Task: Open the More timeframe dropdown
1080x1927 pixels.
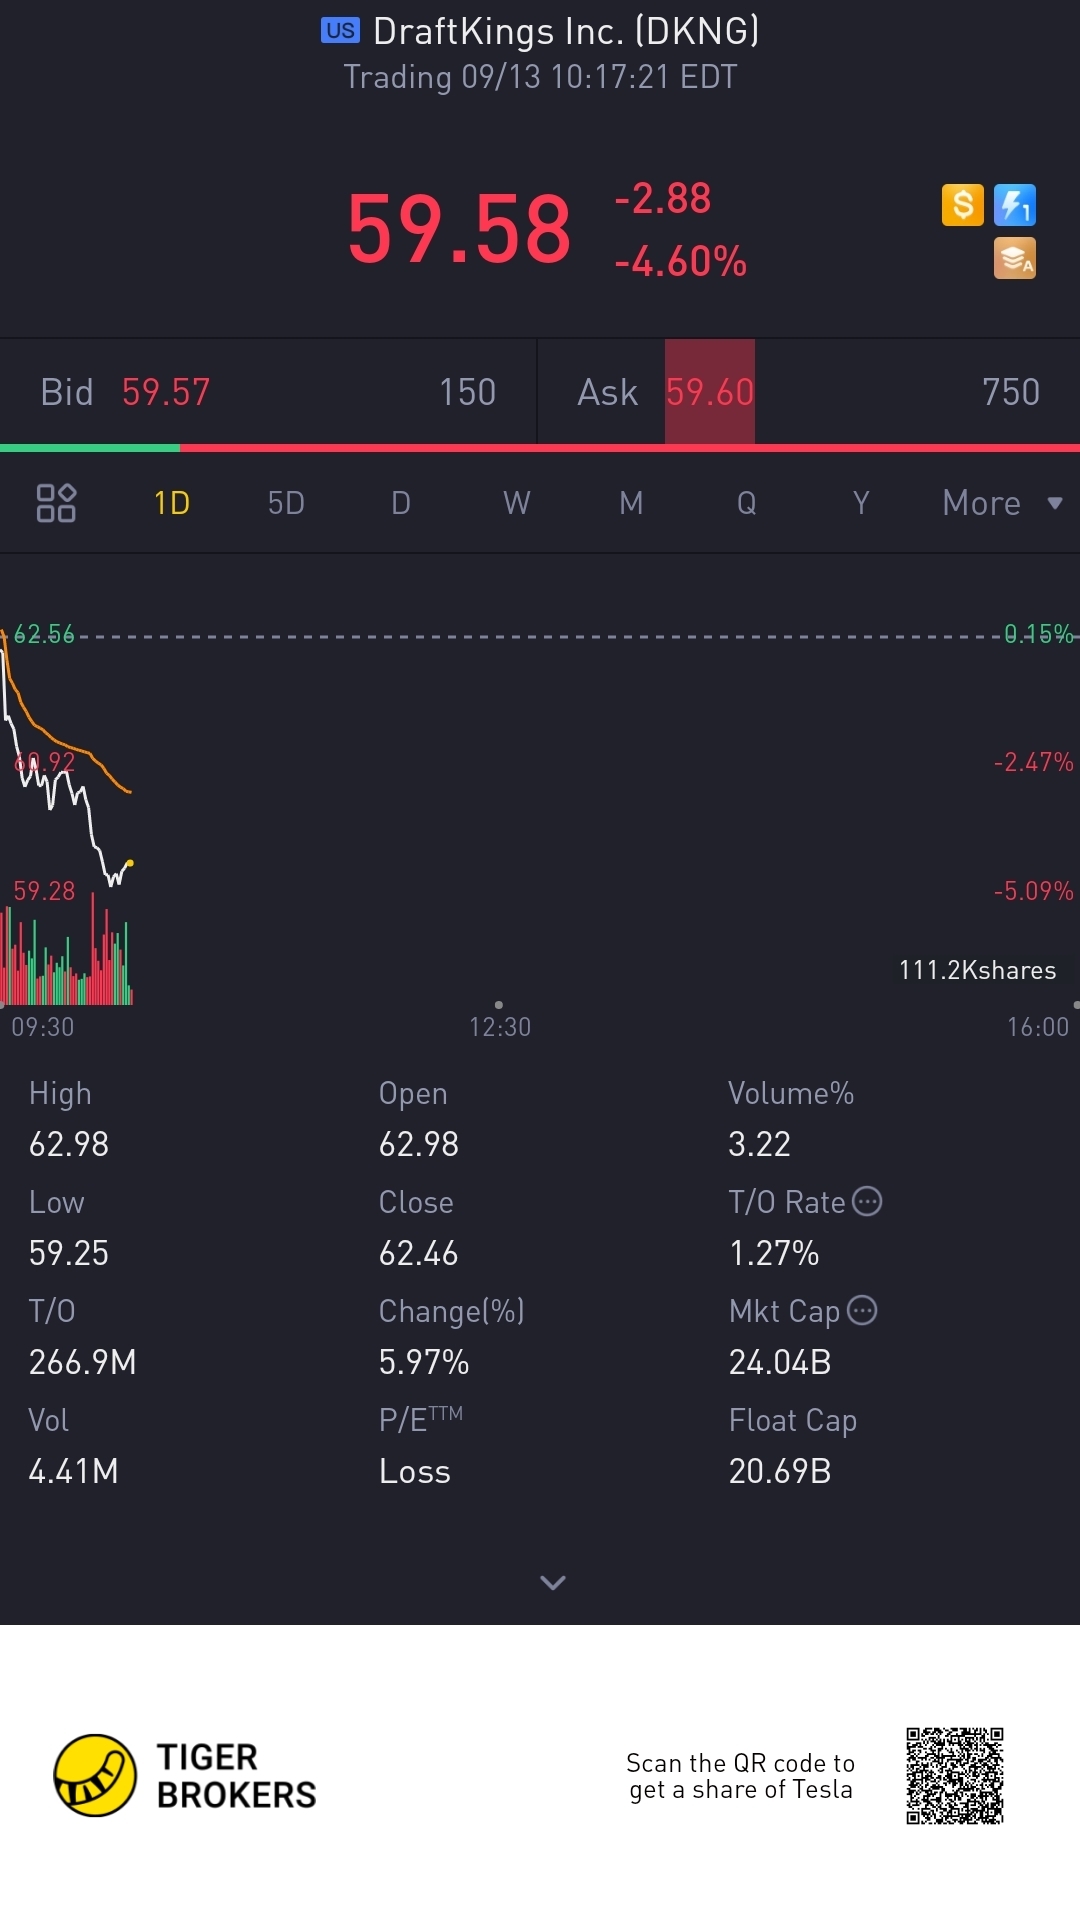Action: (1002, 503)
